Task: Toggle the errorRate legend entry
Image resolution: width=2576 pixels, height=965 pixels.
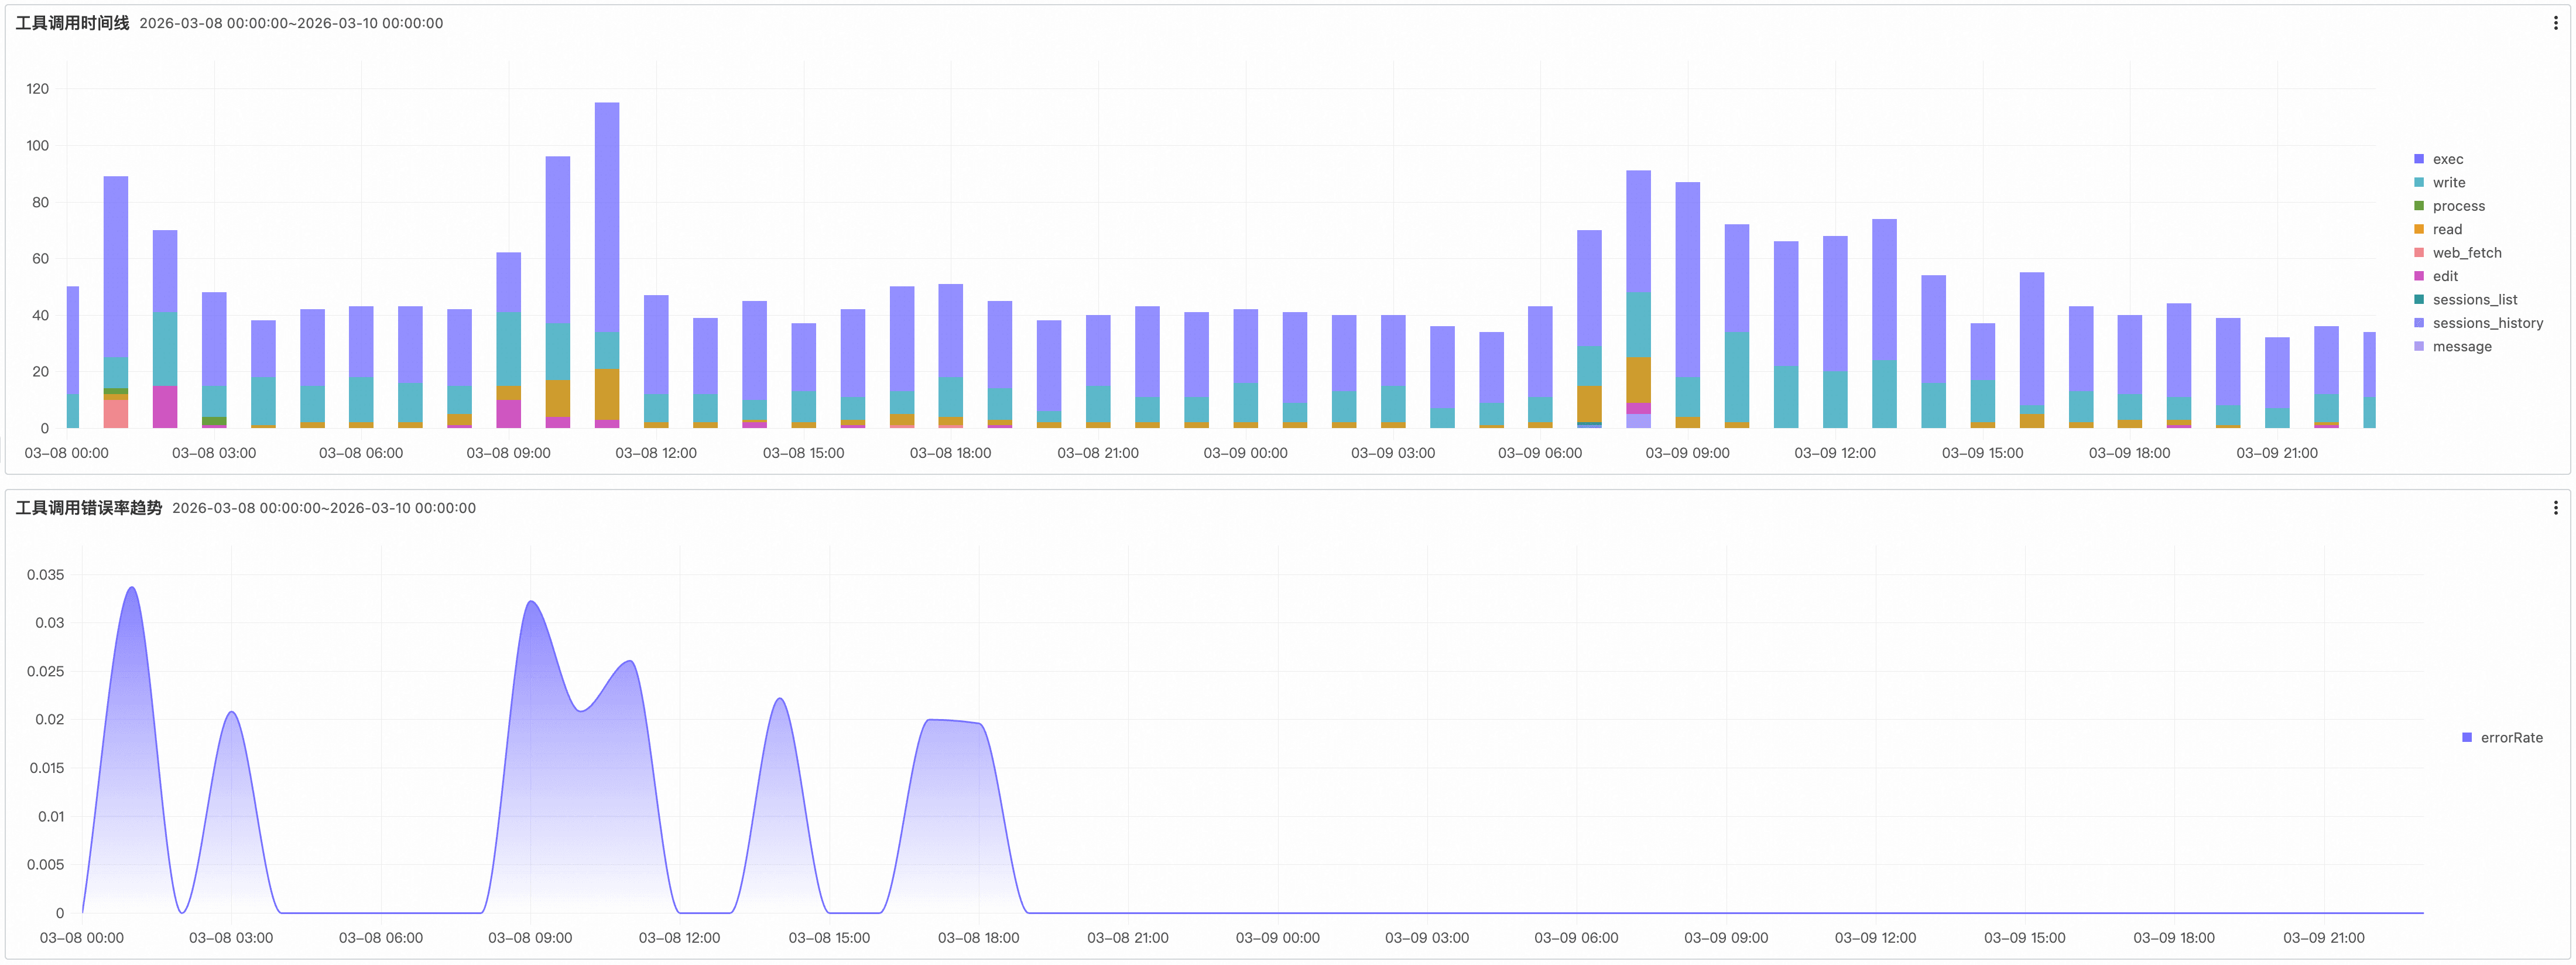Action: click(x=2510, y=738)
